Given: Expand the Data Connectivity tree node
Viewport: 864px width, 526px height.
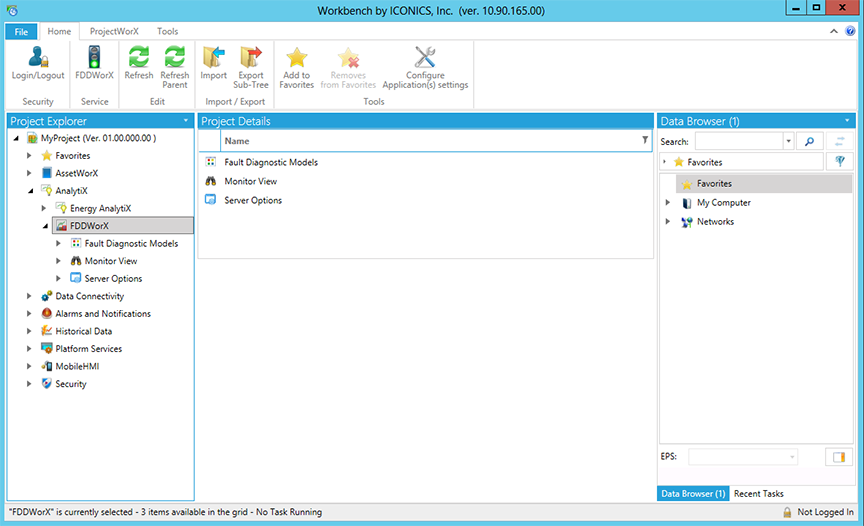Looking at the screenshot, I should (x=30, y=296).
